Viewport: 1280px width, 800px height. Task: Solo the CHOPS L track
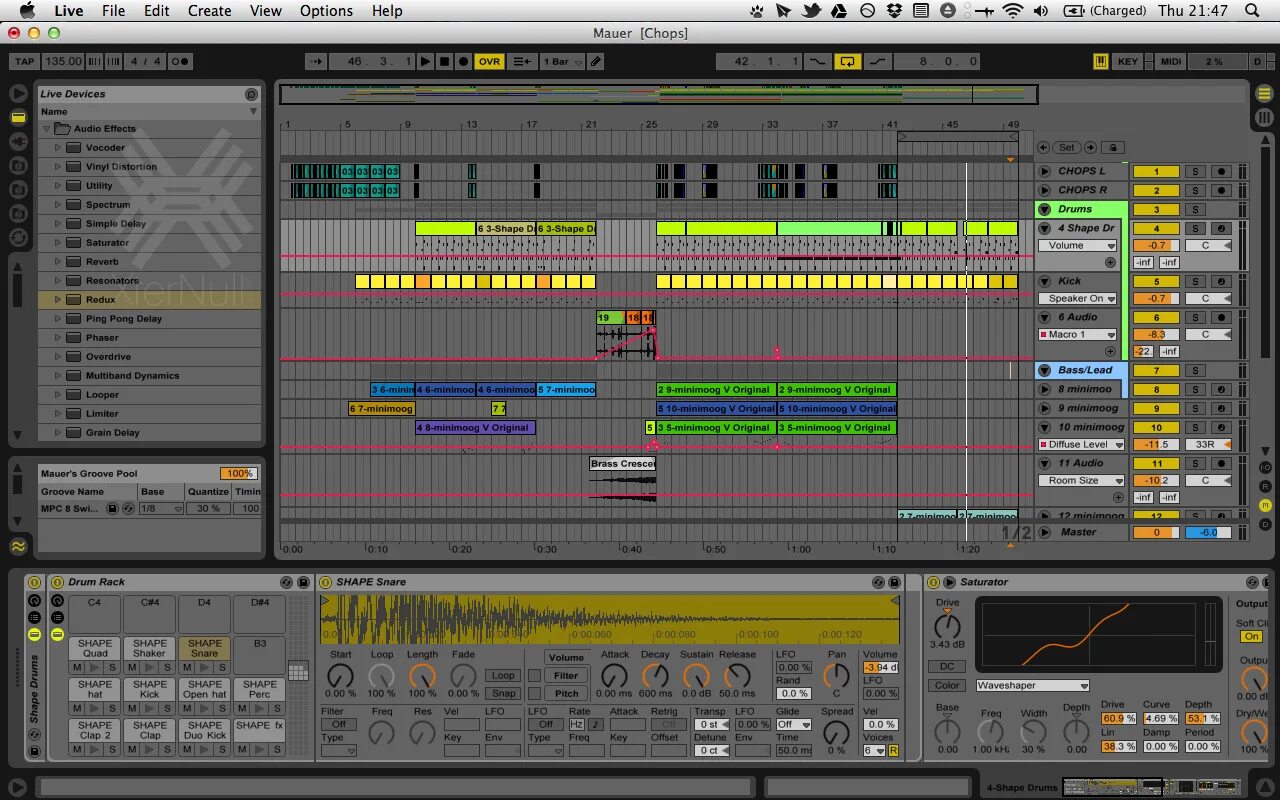click(x=1194, y=172)
